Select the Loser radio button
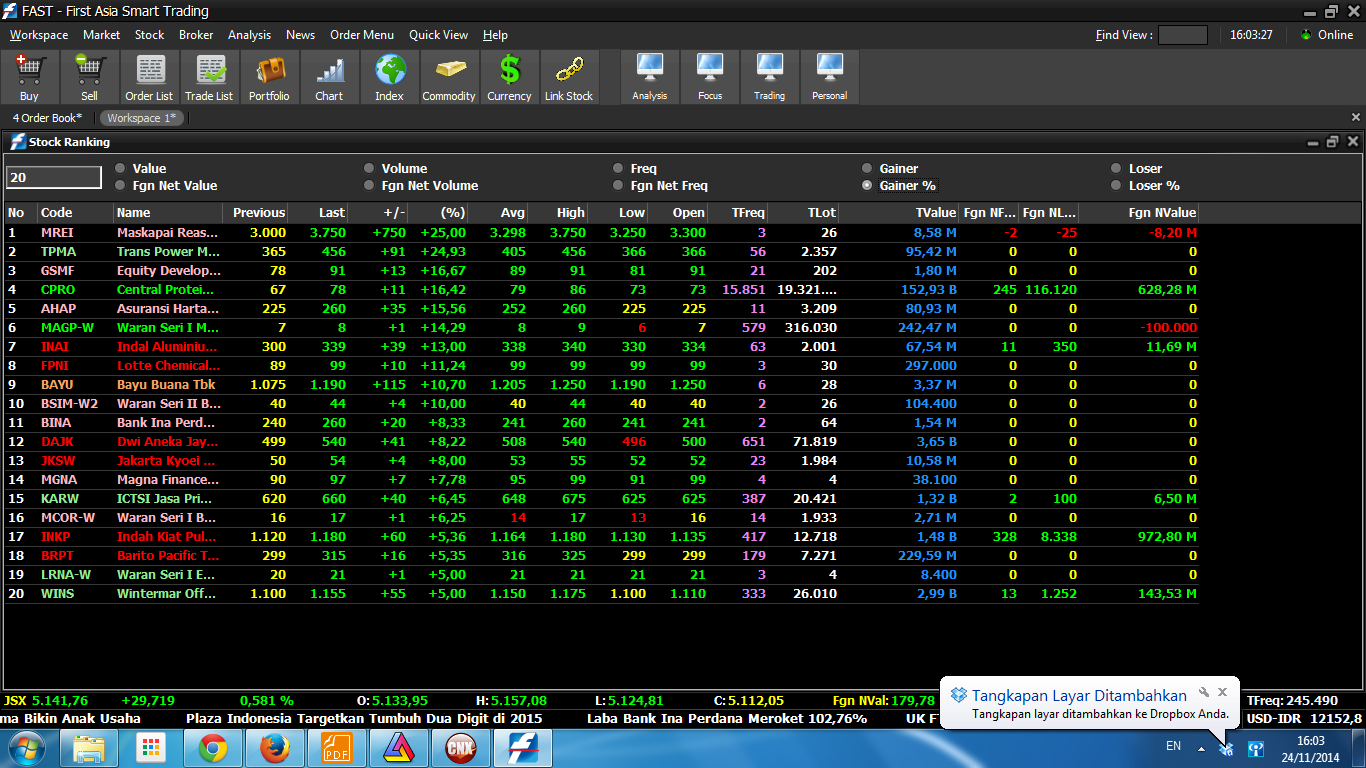Viewport: 1366px width, 768px height. click(x=1117, y=168)
